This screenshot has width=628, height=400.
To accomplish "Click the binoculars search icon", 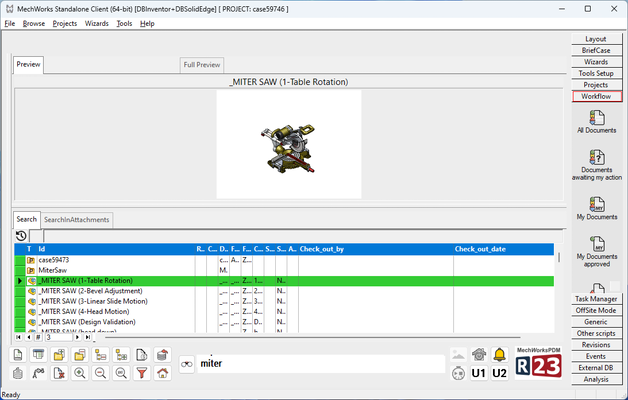I will click(x=187, y=364).
